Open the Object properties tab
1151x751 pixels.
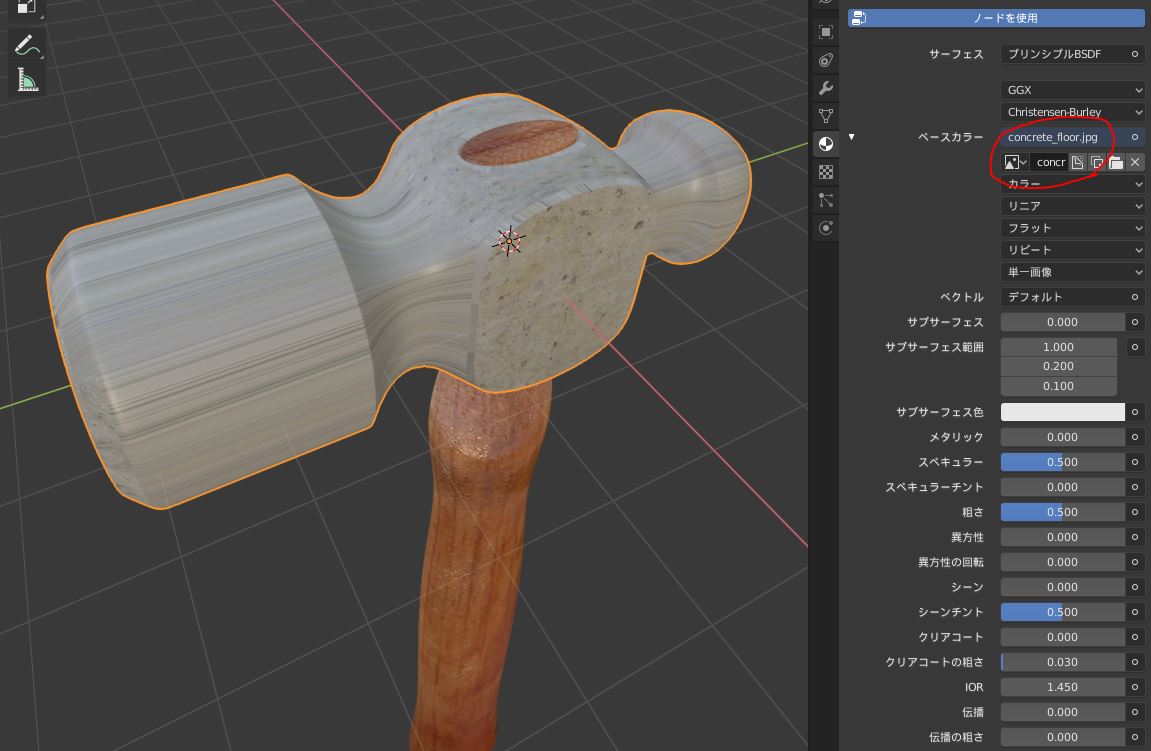tap(826, 32)
